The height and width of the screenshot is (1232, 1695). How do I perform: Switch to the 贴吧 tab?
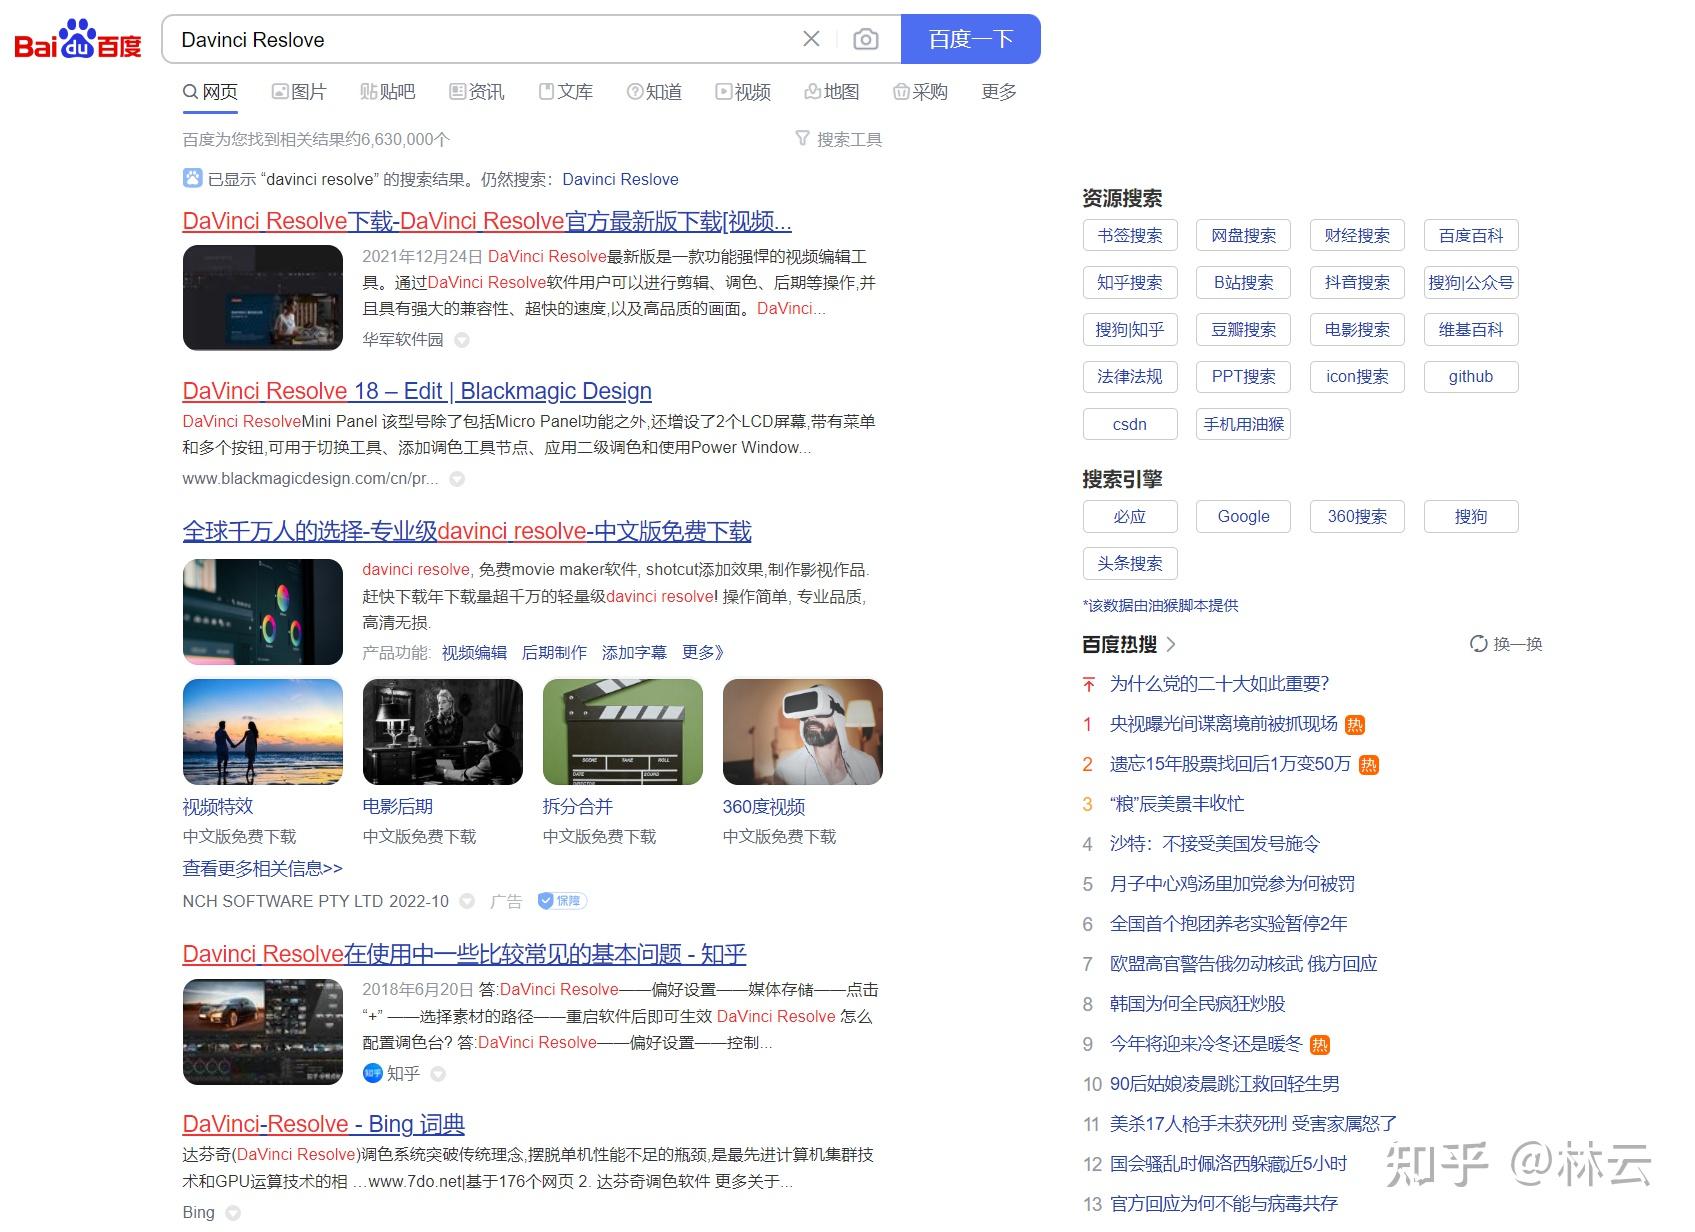point(388,92)
